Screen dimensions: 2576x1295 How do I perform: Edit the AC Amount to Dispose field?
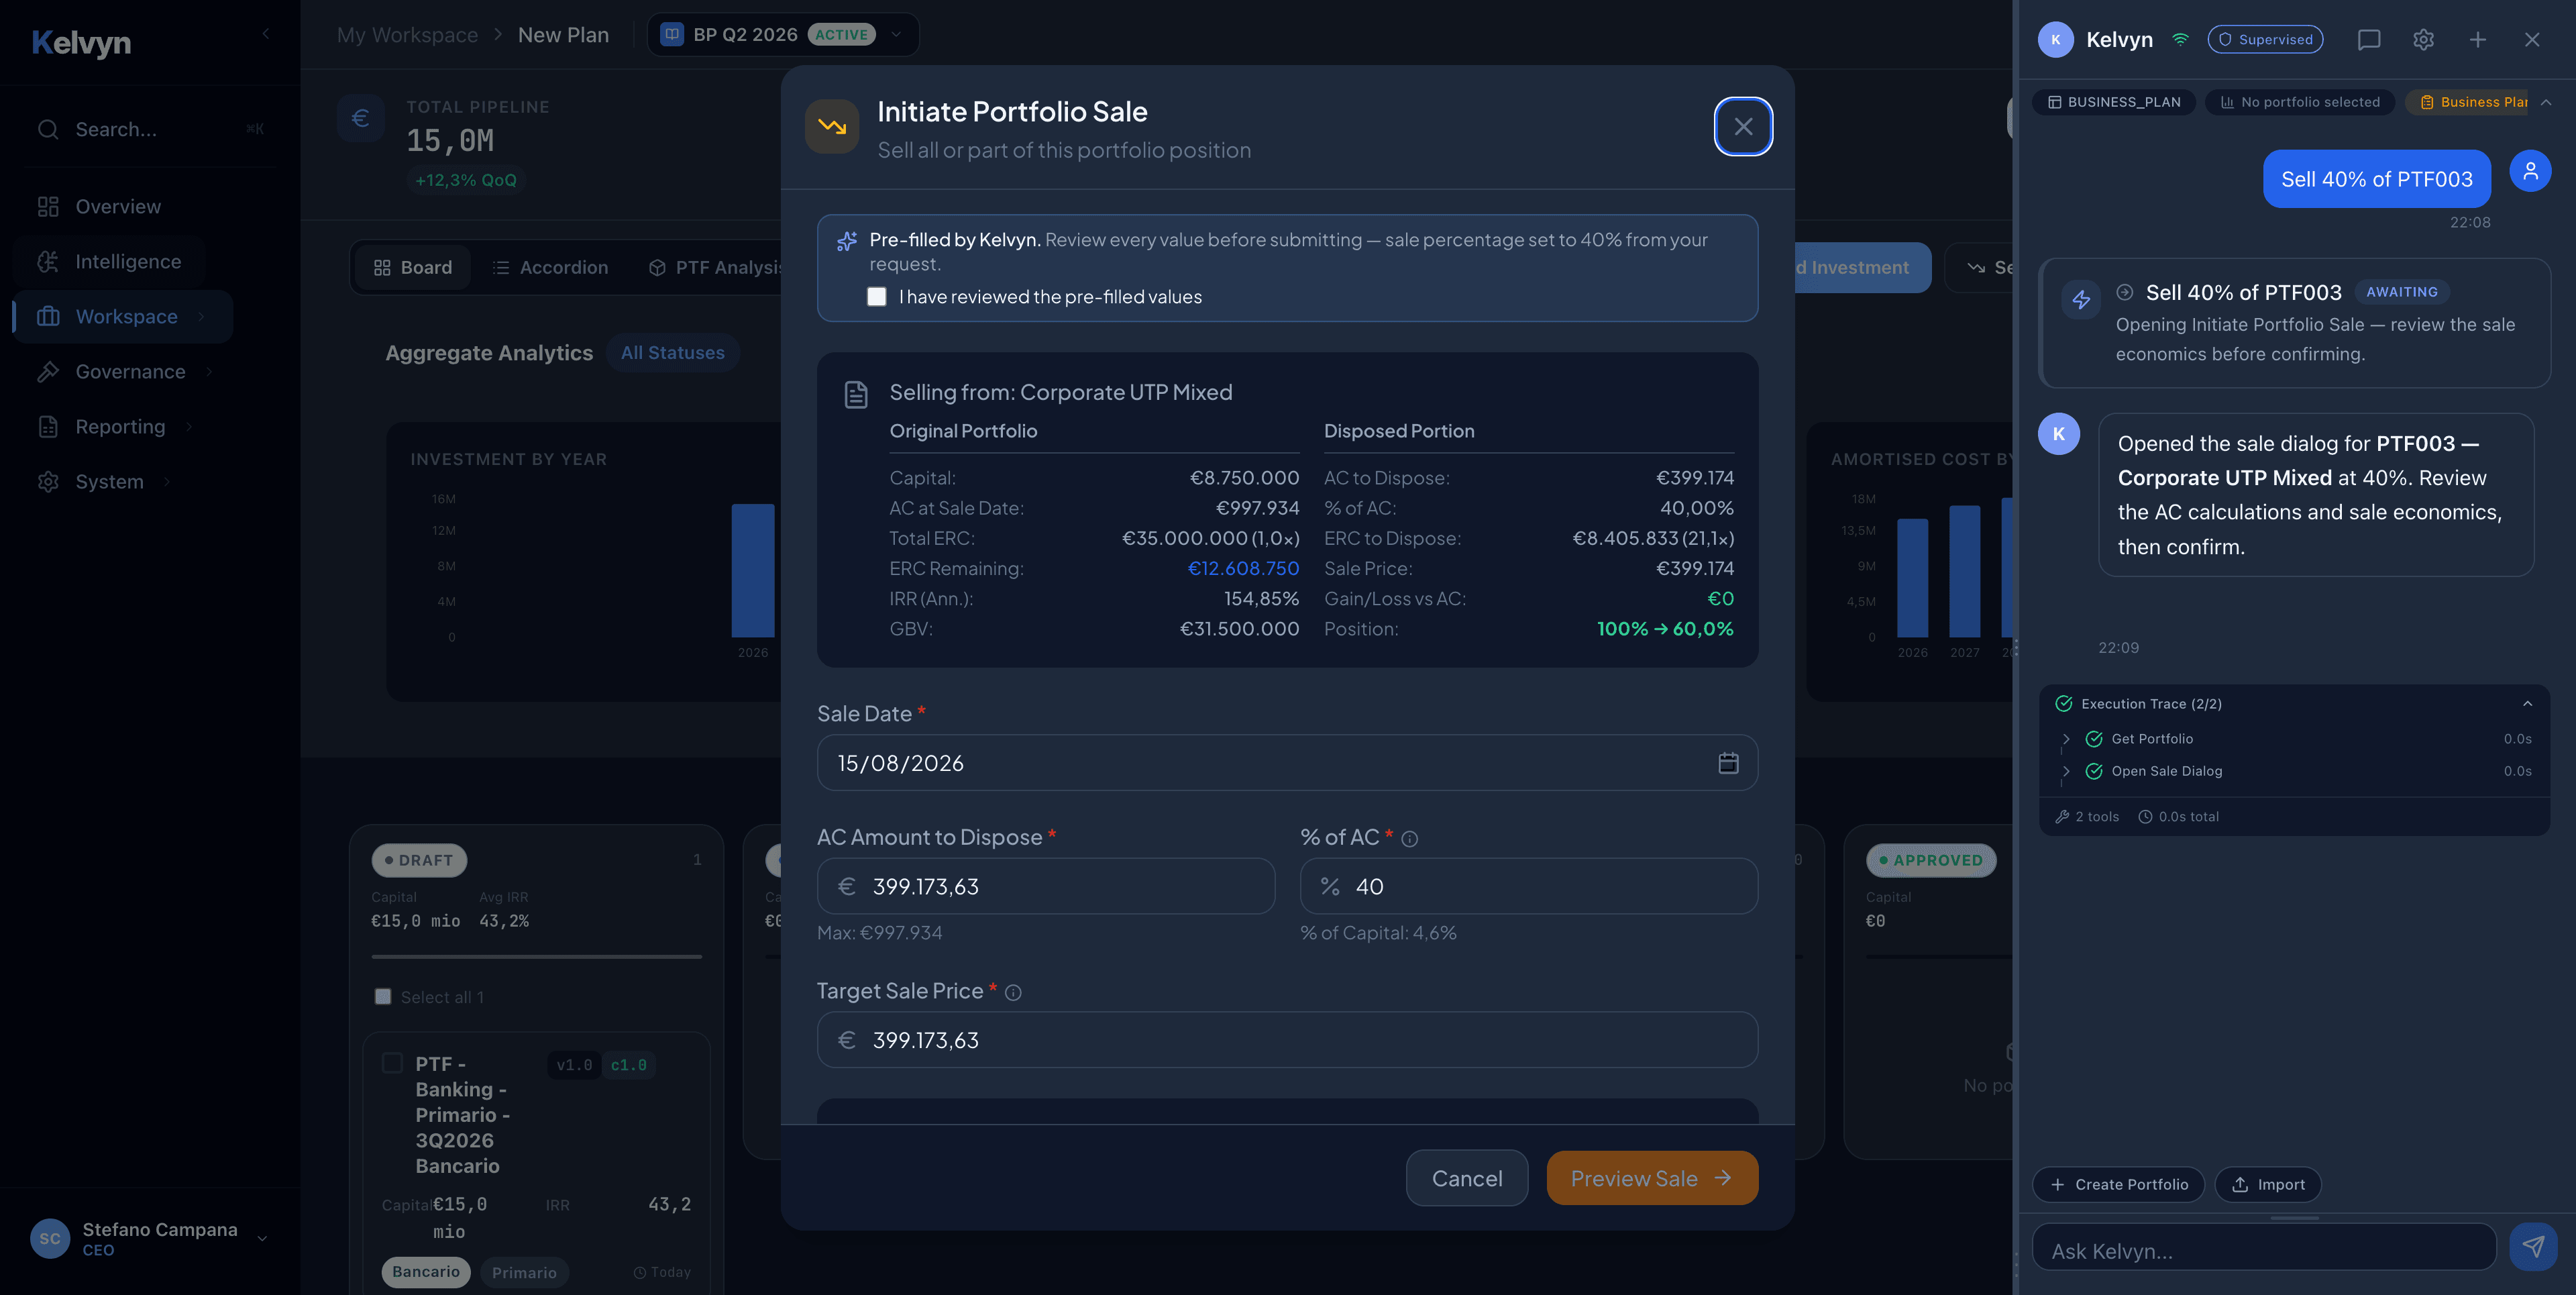pos(1045,886)
